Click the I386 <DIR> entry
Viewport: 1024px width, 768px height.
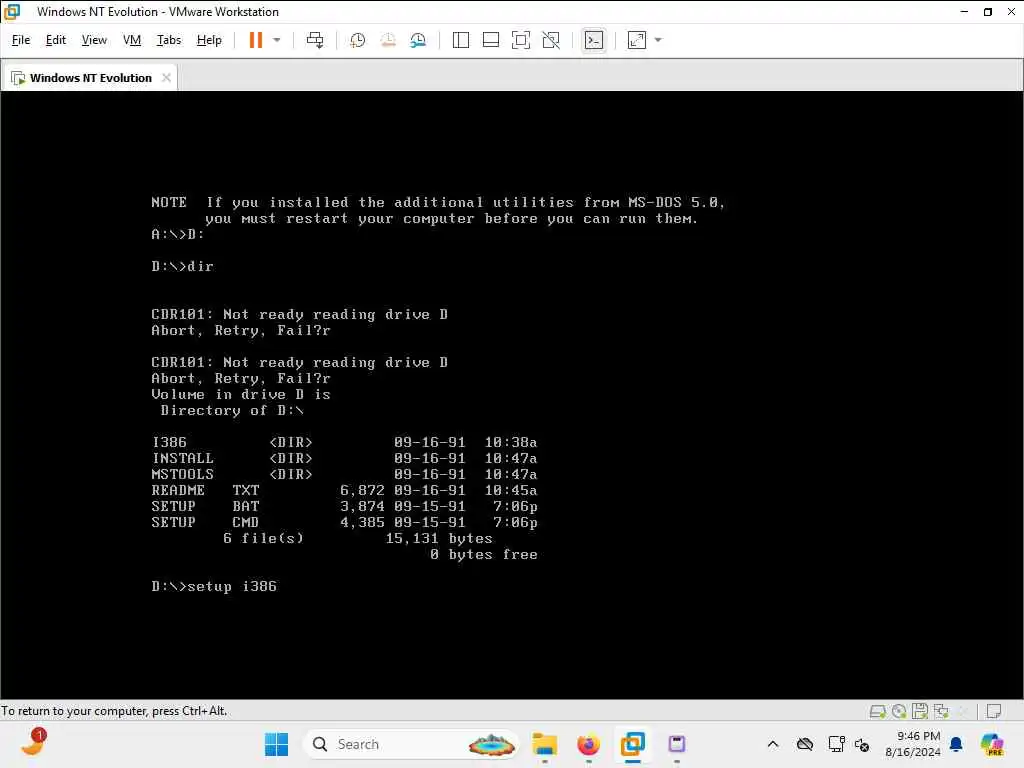point(344,443)
